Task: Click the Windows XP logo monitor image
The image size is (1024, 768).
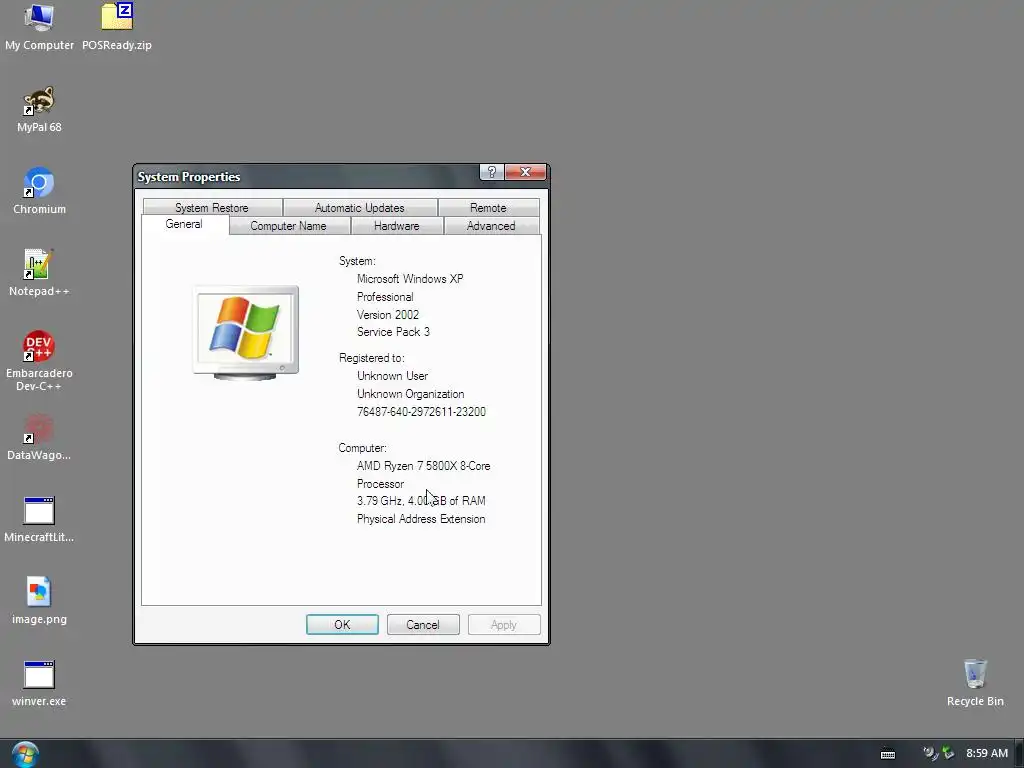Action: [x=246, y=332]
